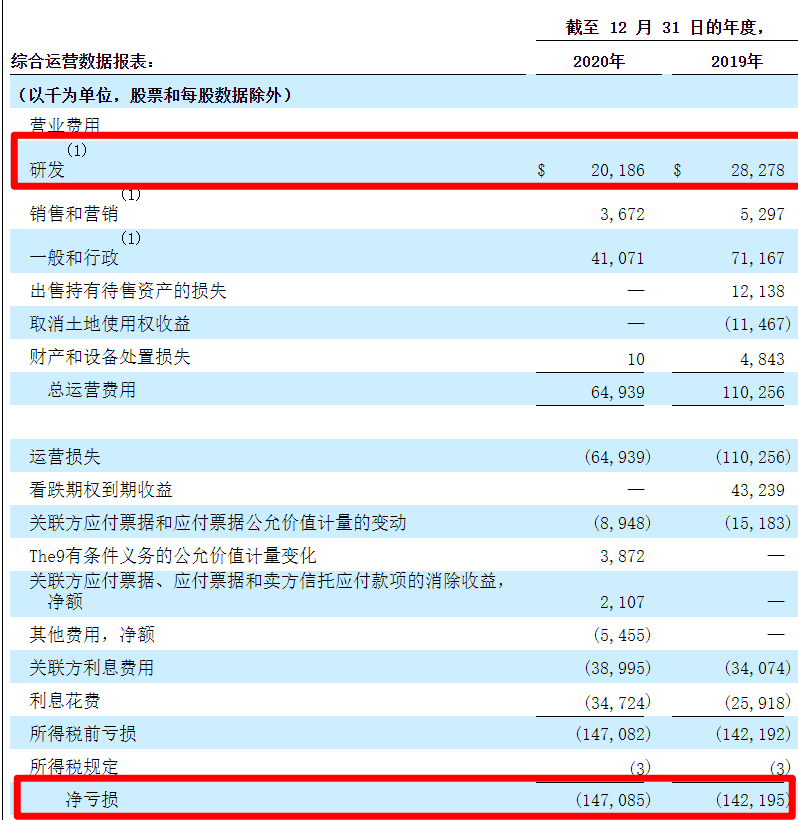The width and height of the screenshot is (798, 820).
Task: Click the 取消土地使用权收益 row label
Action: 110,324
